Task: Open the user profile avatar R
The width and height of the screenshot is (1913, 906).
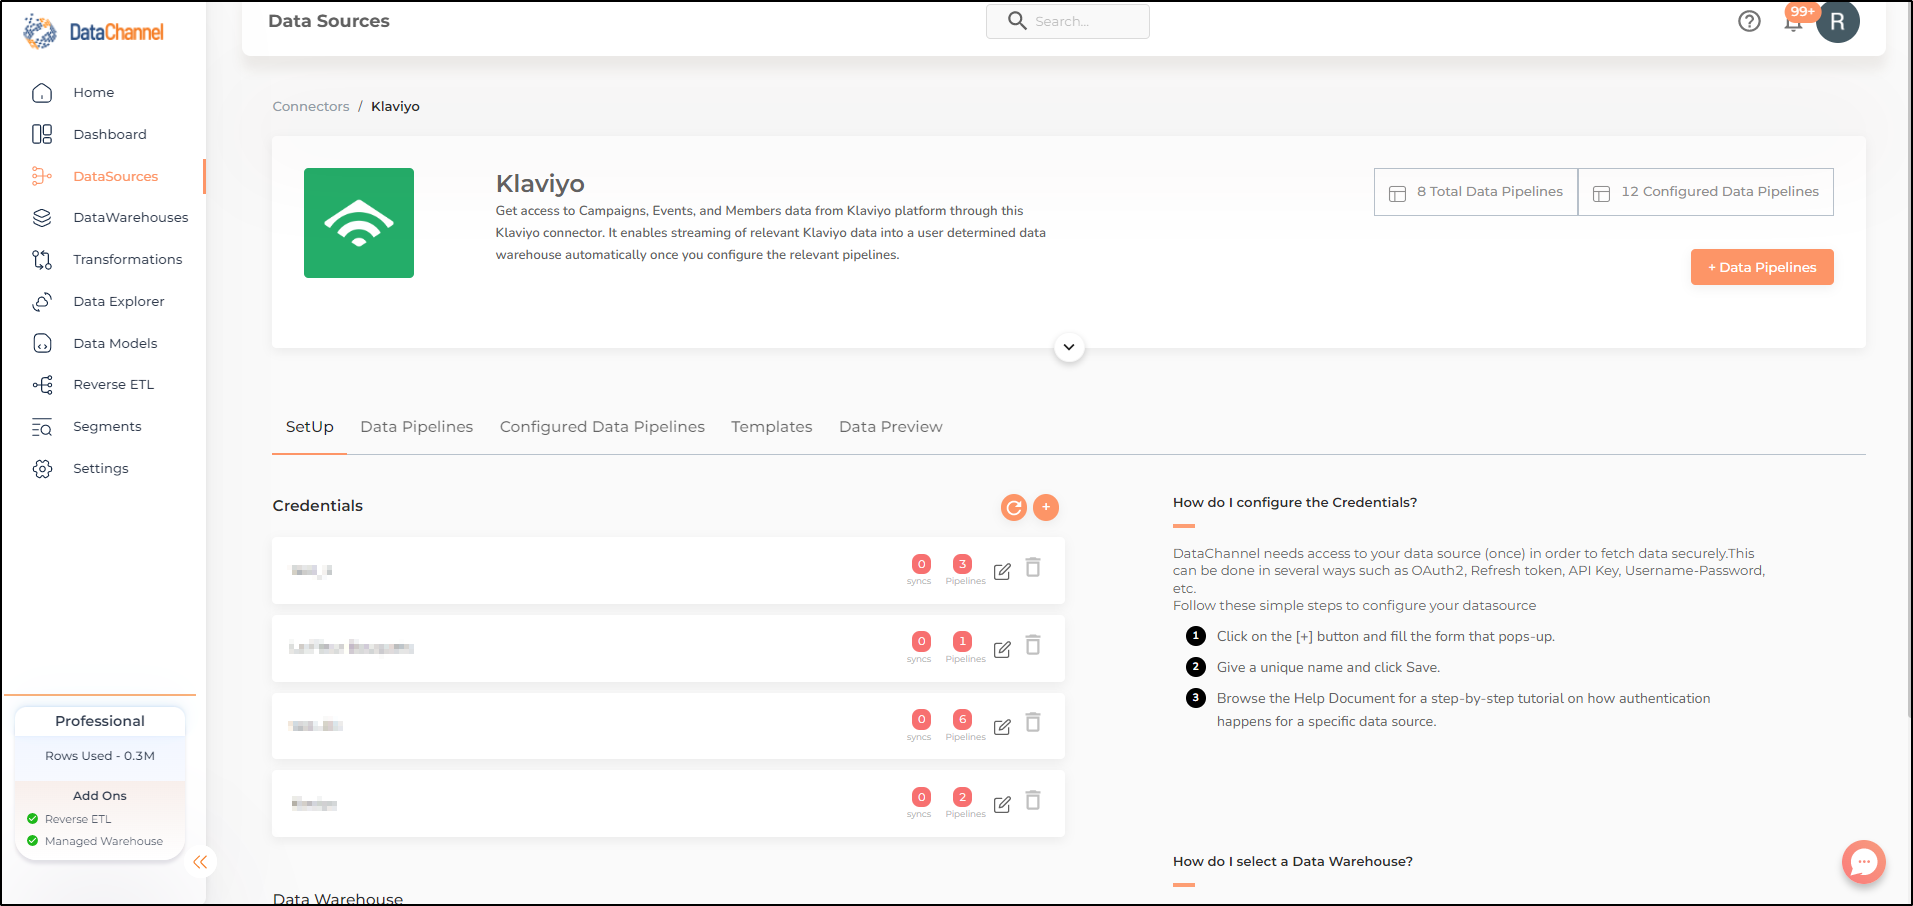Action: [1838, 21]
